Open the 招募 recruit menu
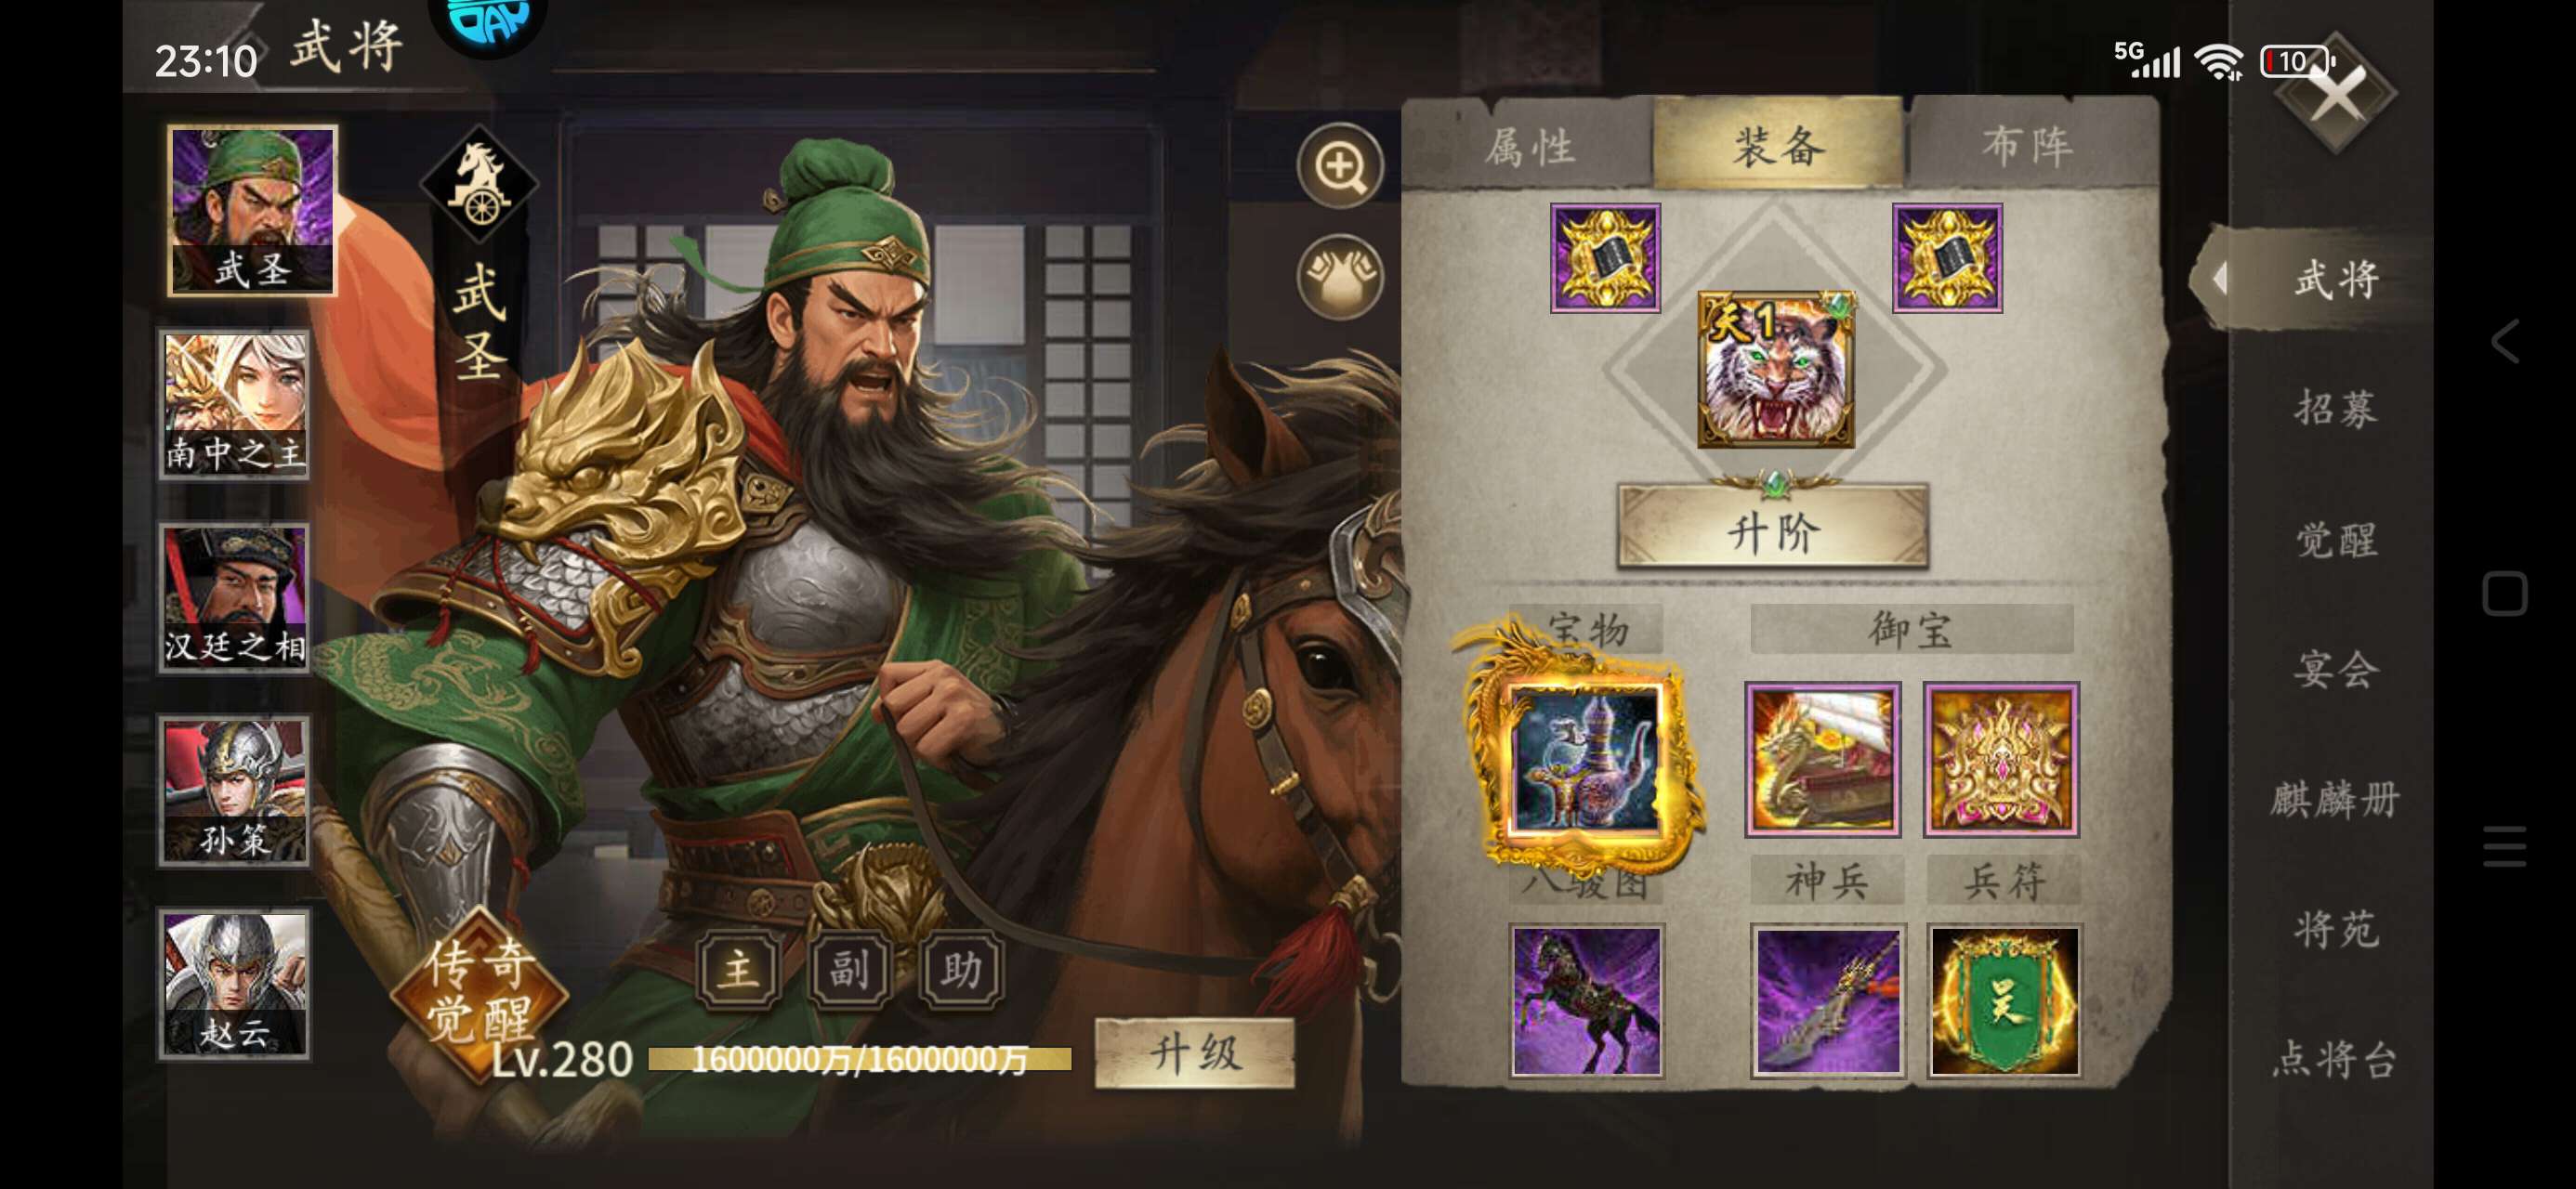This screenshot has width=2576, height=1189. point(2336,408)
